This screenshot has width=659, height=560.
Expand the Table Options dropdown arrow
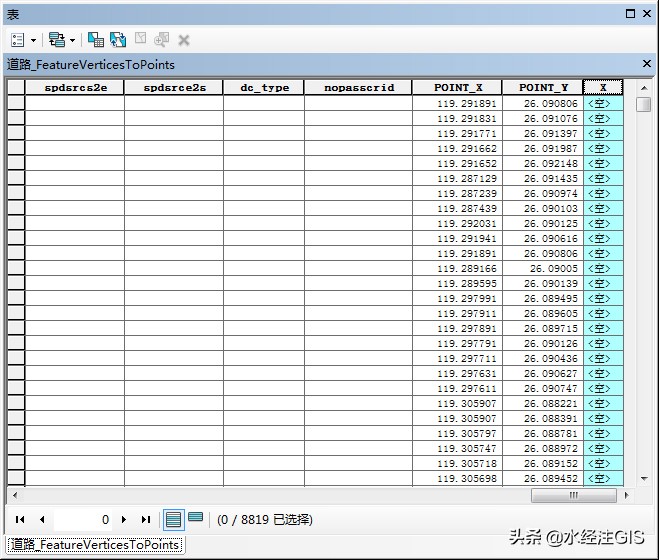[33, 40]
